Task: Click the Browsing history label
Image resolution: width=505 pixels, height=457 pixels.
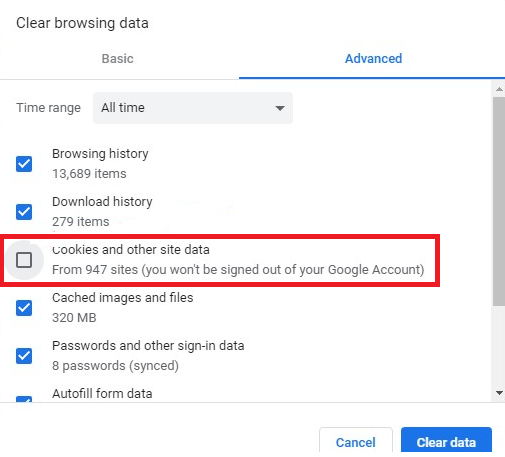Action: (x=100, y=154)
